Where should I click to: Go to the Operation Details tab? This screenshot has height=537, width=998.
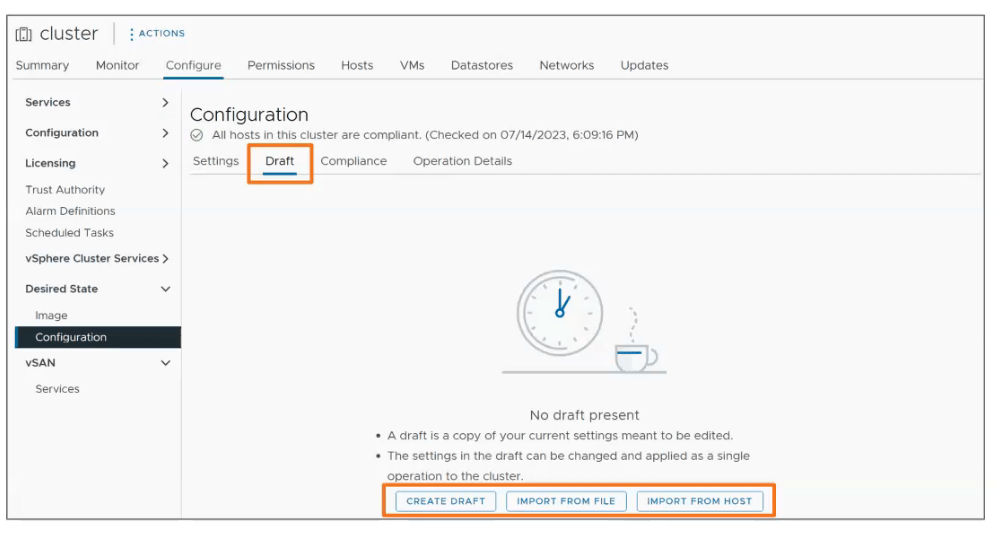click(x=462, y=161)
